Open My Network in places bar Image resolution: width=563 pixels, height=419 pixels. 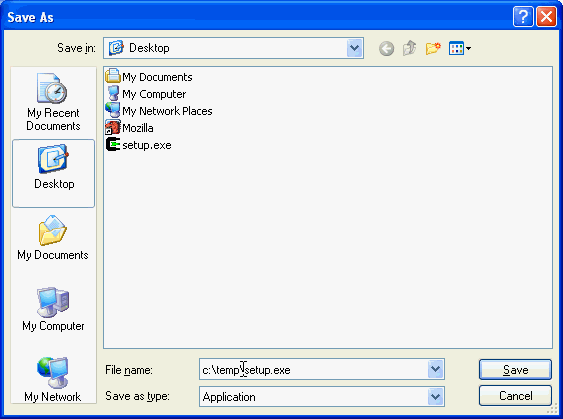53,380
